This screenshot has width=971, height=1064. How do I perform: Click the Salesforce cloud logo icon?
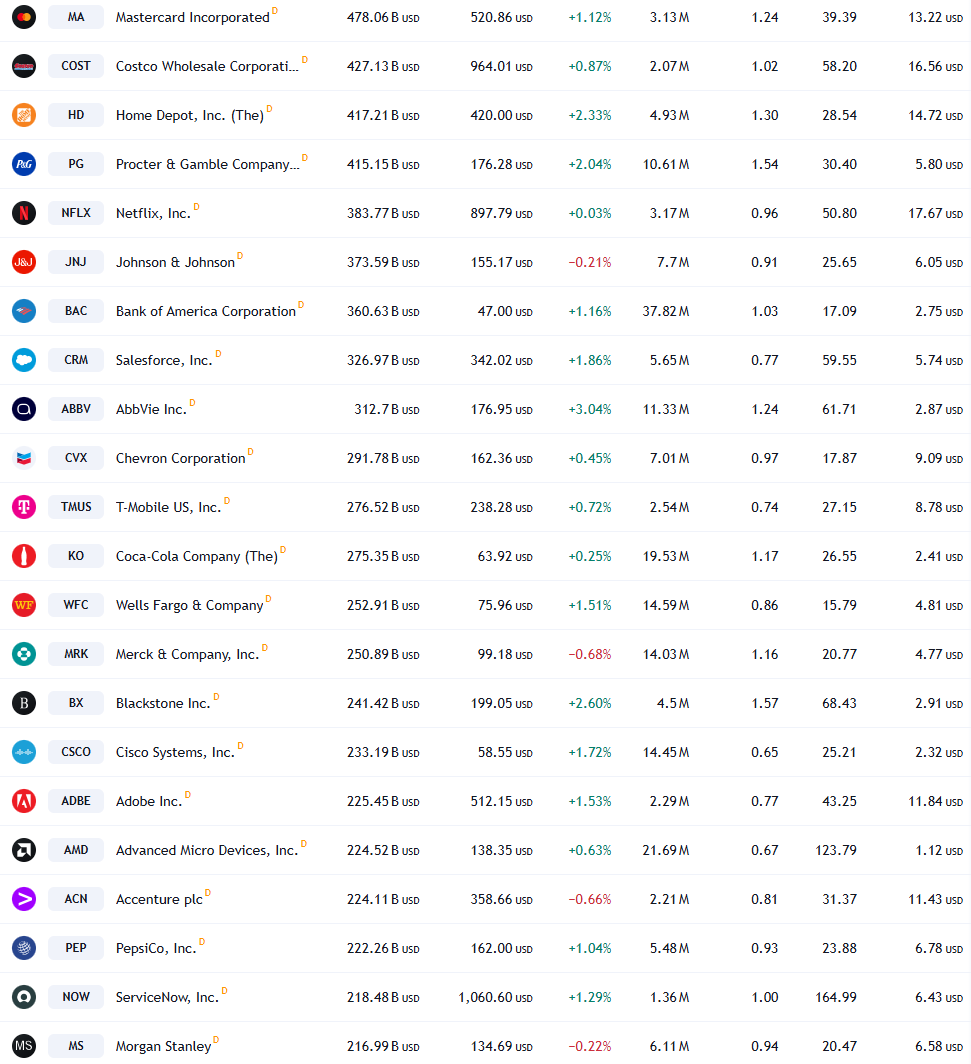tap(24, 360)
